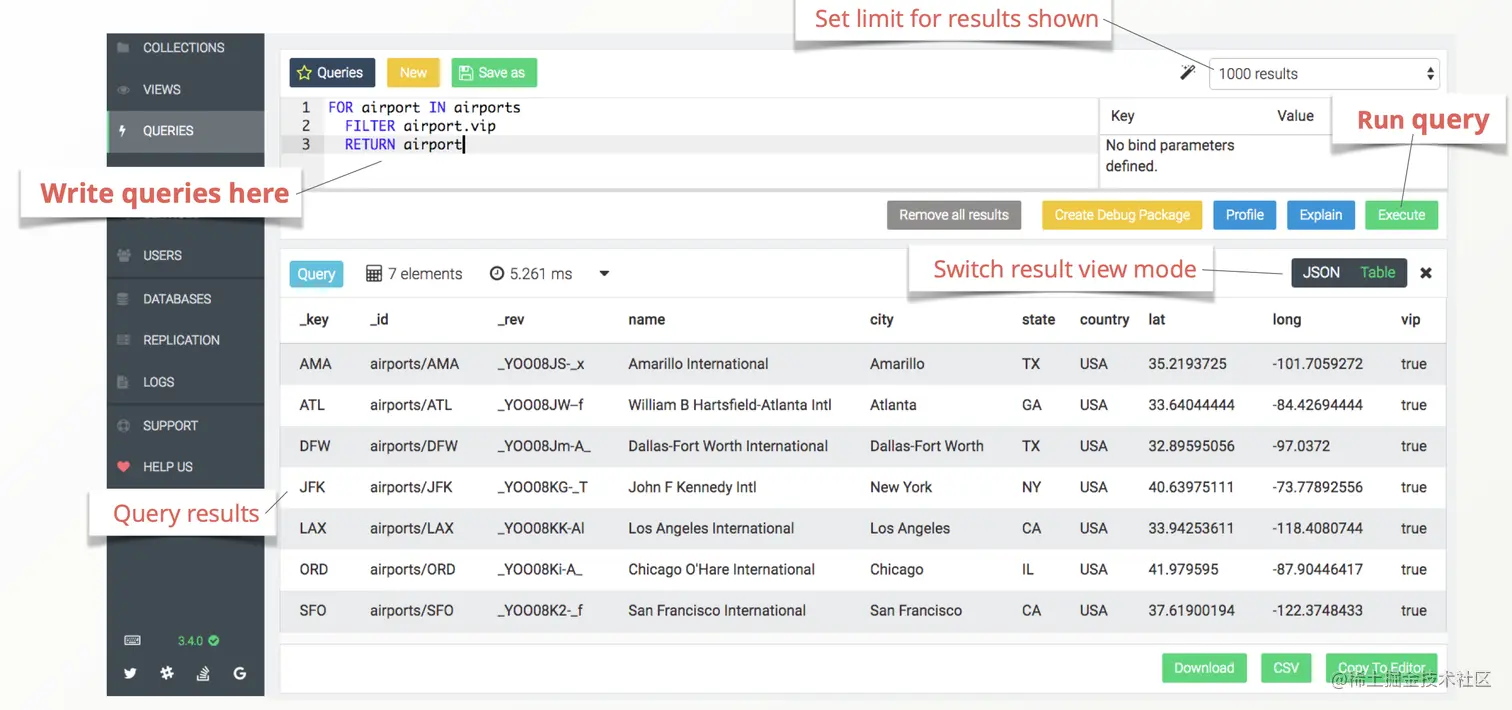Viewport: 1512px width, 710px height.
Task: Click Copy To Editor
Action: [1381, 668]
